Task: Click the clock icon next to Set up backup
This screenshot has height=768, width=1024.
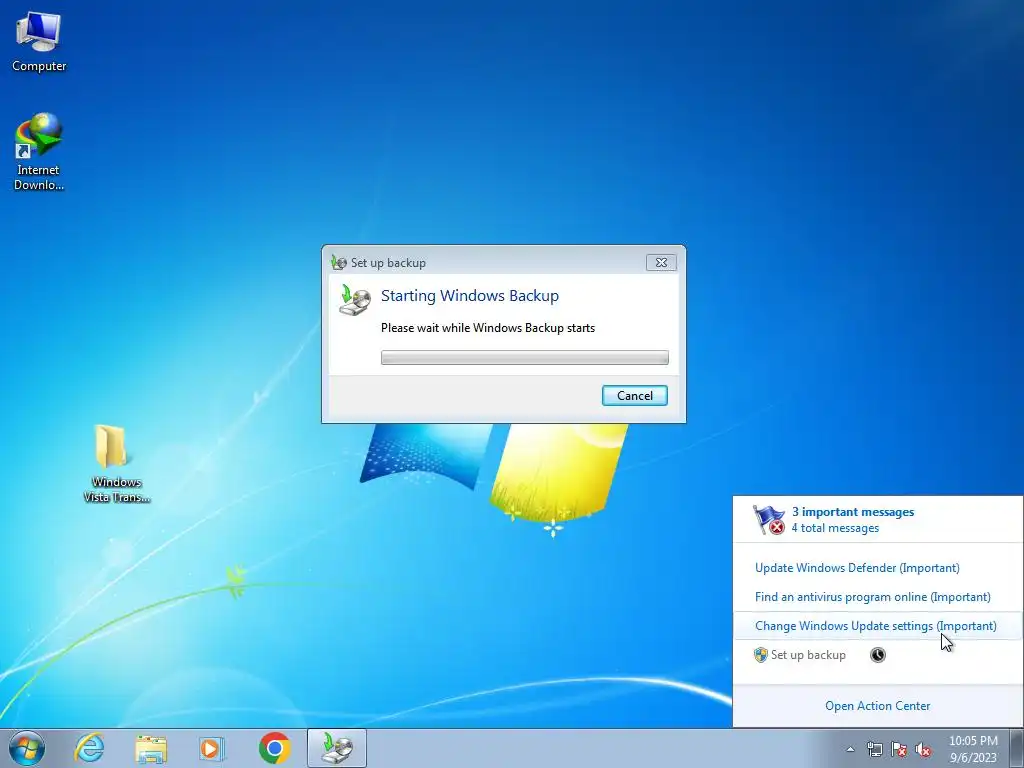Action: pyautogui.click(x=878, y=655)
